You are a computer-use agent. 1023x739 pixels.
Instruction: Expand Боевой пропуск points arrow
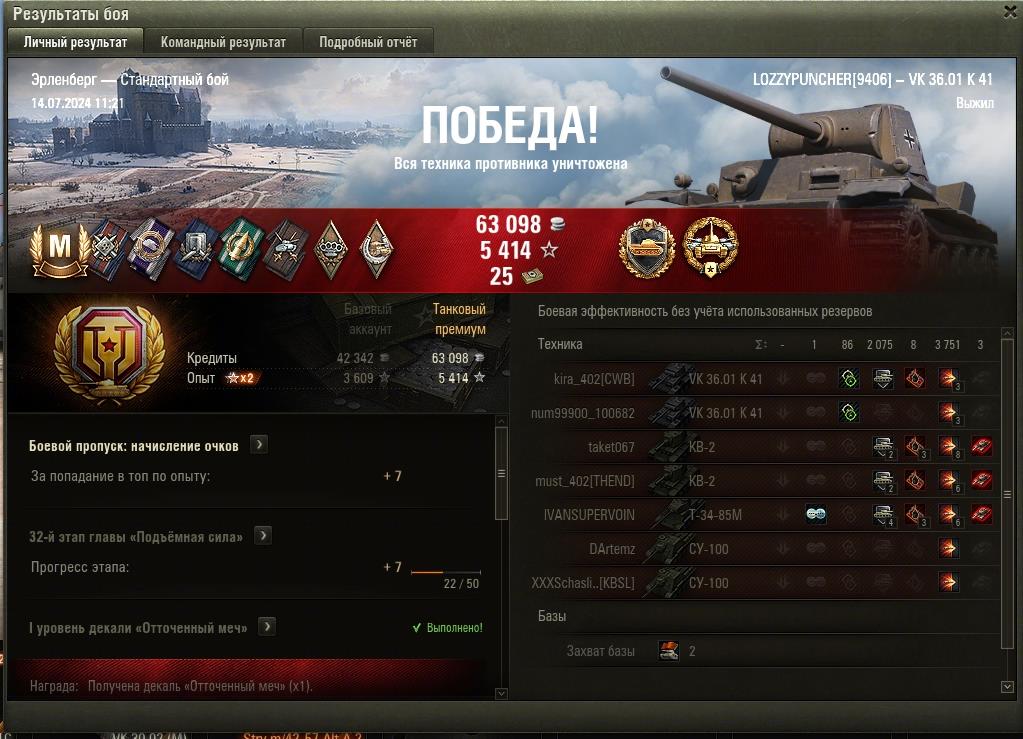point(259,445)
